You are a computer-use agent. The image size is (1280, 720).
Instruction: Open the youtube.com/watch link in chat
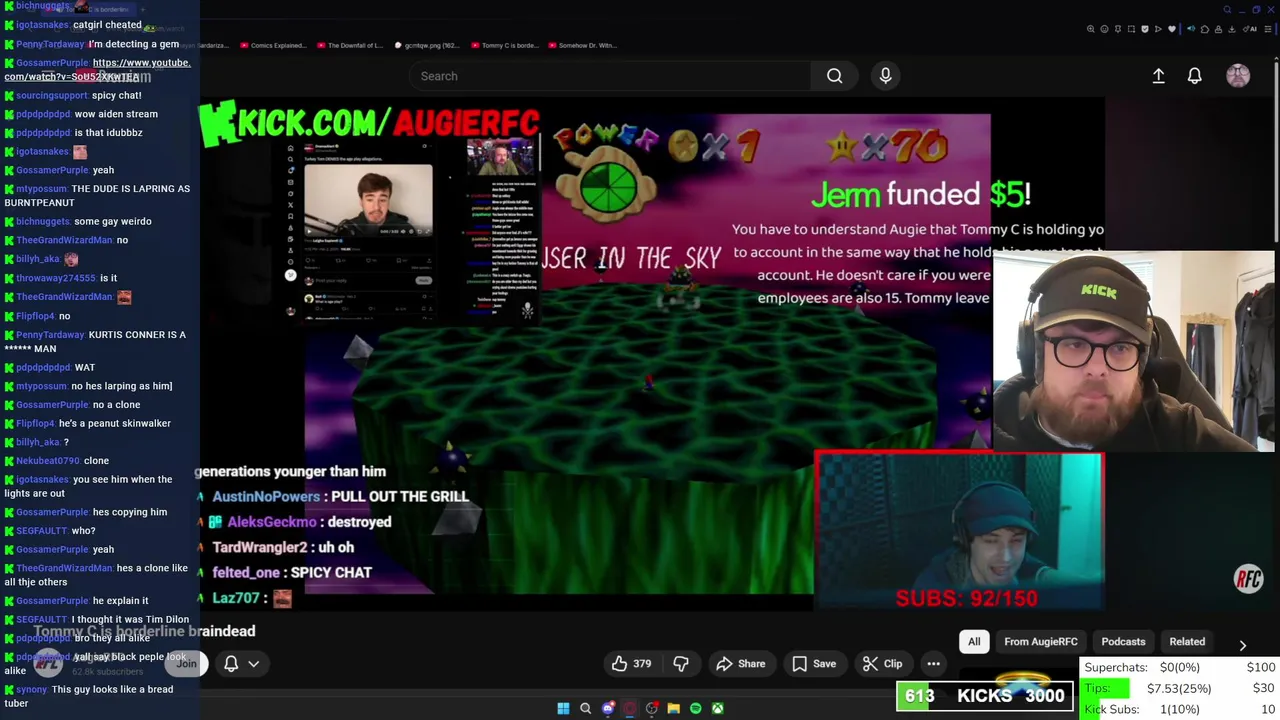click(x=97, y=69)
